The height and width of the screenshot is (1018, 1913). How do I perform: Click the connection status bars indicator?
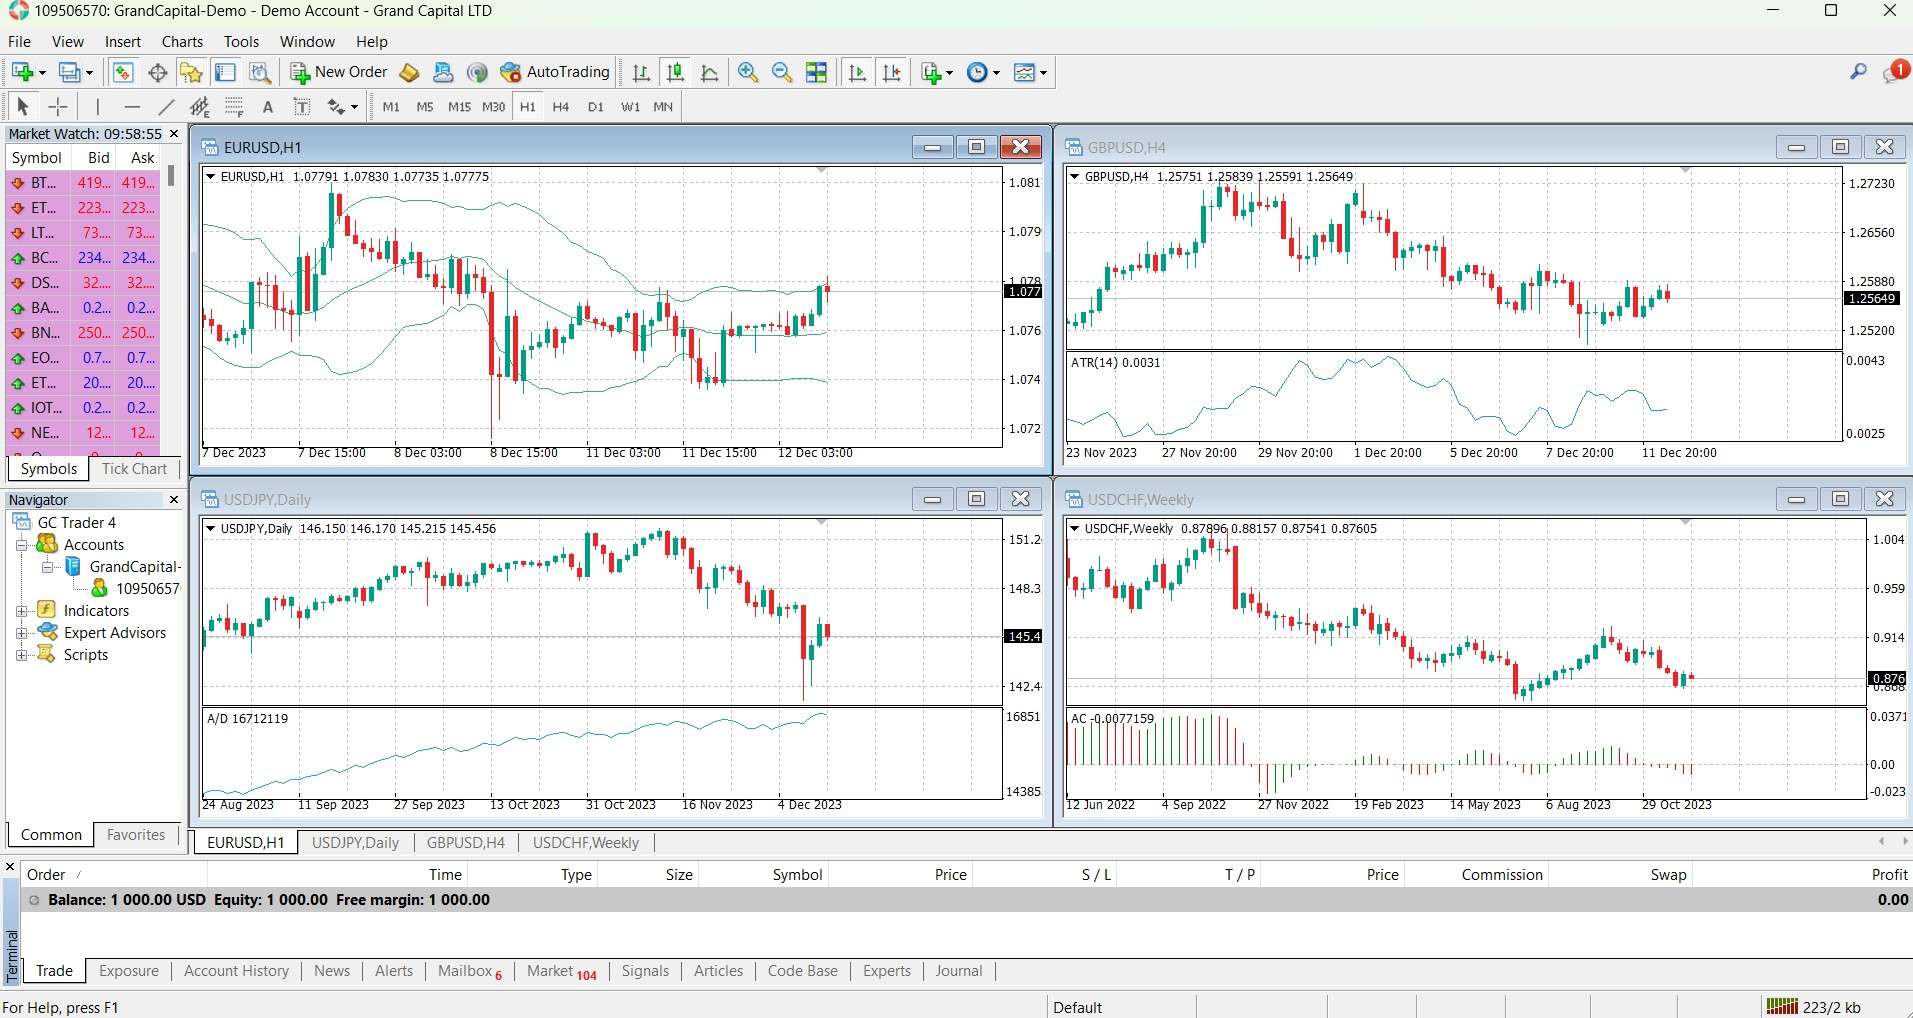[1782, 1007]
